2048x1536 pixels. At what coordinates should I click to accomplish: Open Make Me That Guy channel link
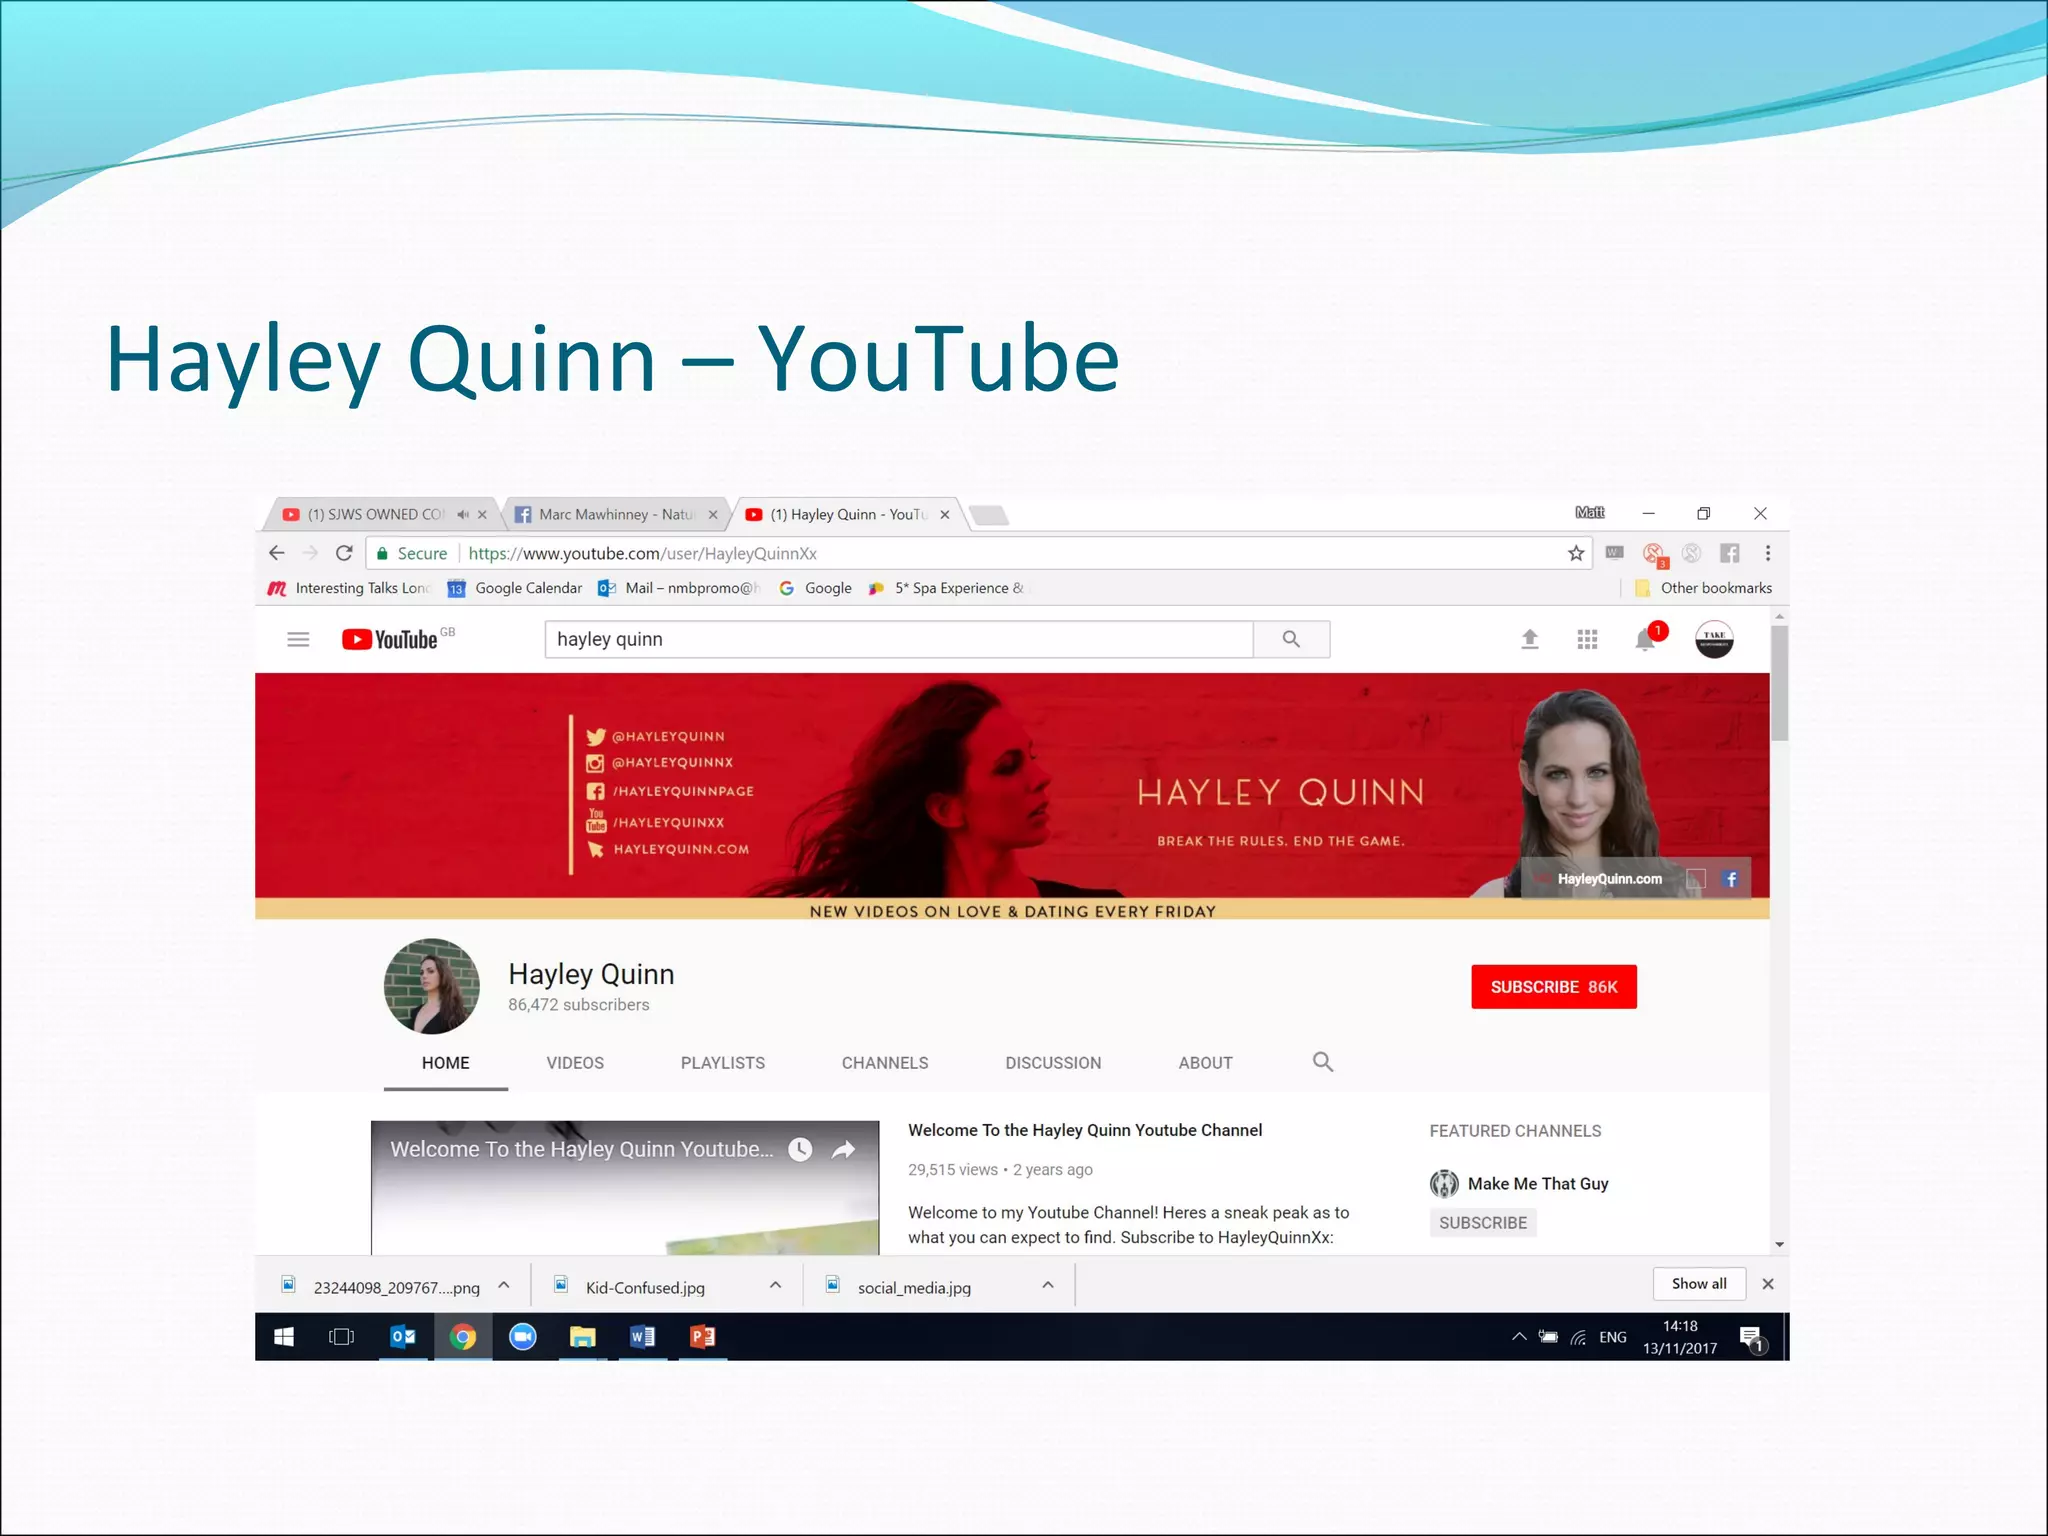[1538, 1184]
